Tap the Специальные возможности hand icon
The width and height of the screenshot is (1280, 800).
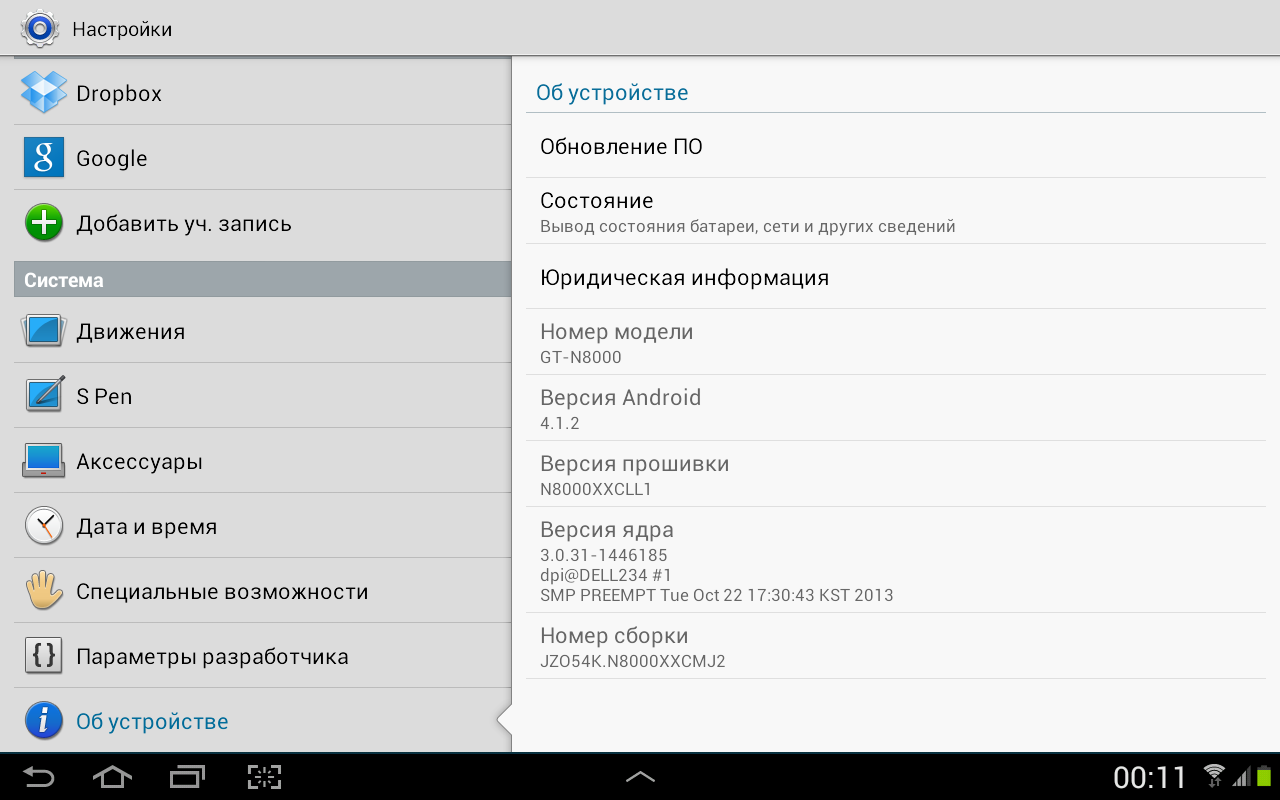[x=44, y=591]
